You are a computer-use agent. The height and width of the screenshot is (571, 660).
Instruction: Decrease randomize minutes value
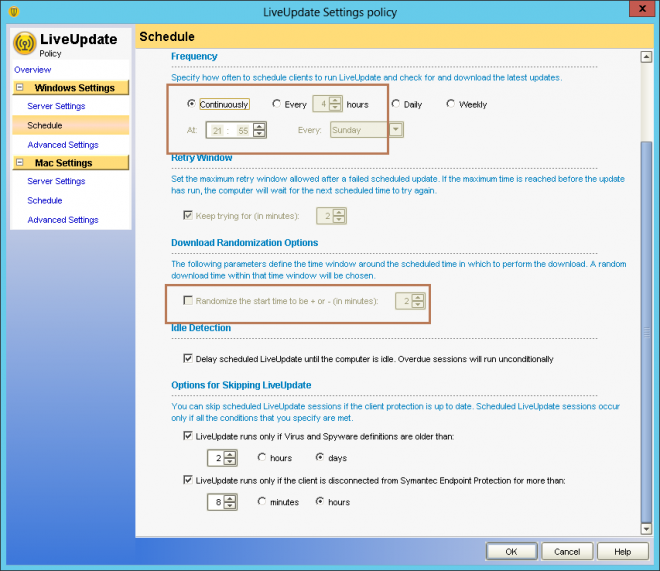tap(418, 304)
